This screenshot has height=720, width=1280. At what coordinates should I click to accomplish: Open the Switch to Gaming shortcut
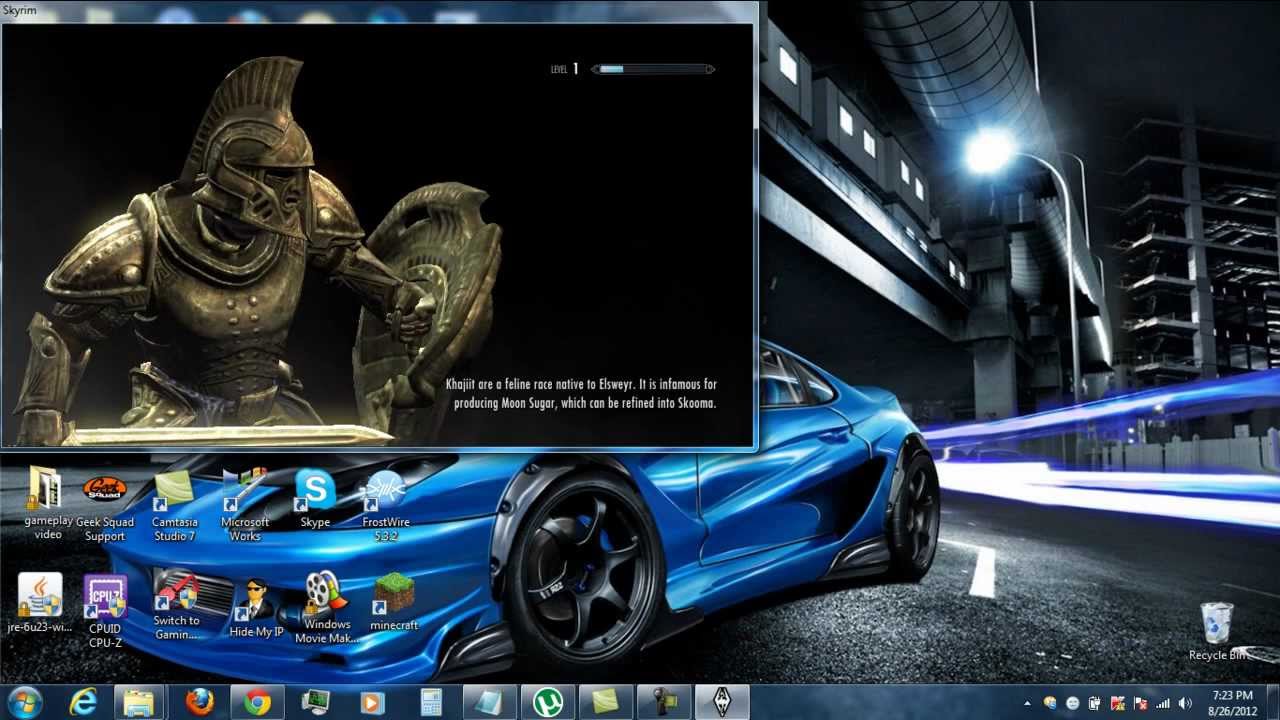(x=176, y=606)
